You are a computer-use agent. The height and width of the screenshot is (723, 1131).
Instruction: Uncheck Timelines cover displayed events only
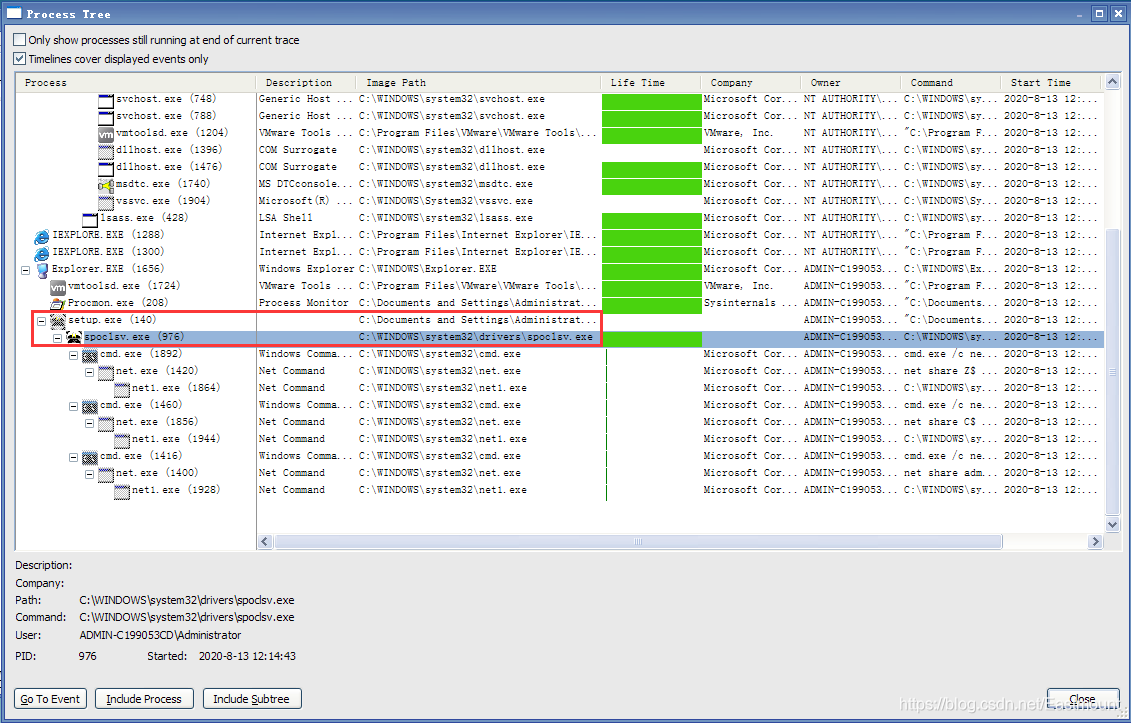pyautogui.click(x=19, y=58)
